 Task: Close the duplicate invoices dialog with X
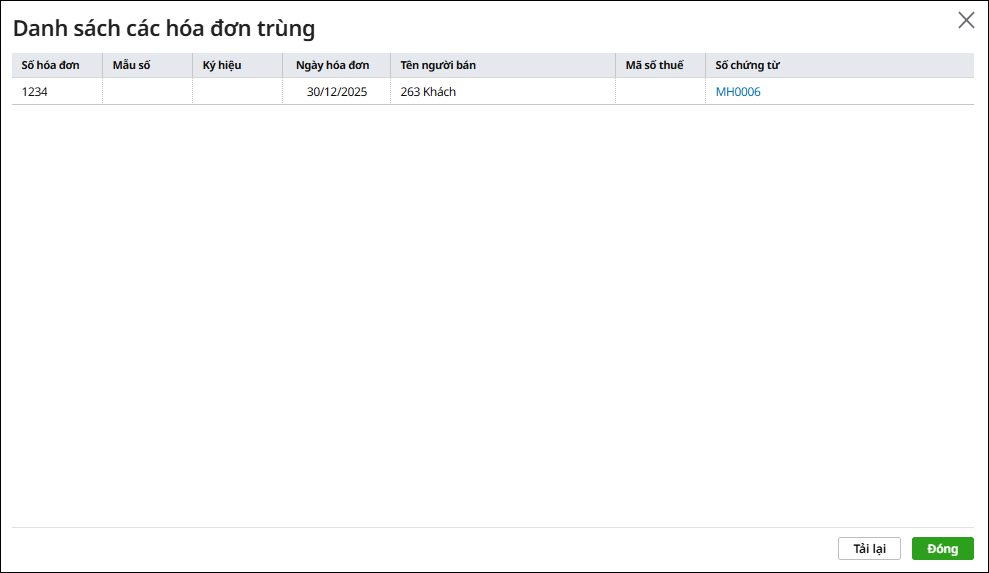click(x=966, y=20)
